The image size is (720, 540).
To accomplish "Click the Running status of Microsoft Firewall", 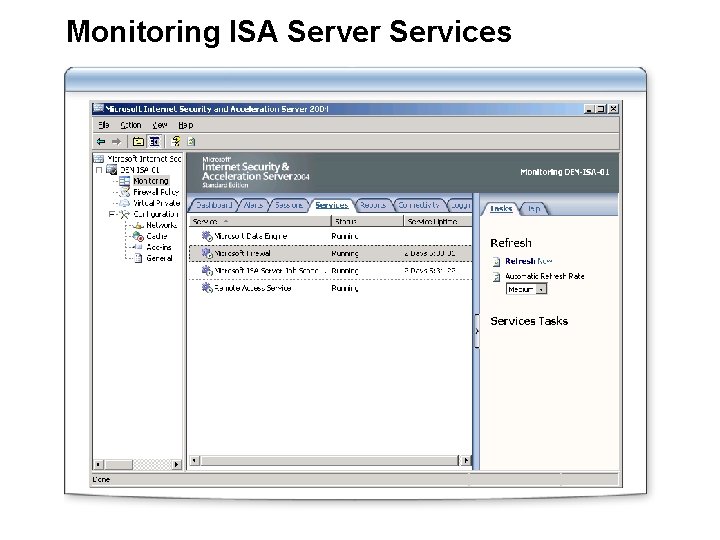I will (x=344, y=253).
